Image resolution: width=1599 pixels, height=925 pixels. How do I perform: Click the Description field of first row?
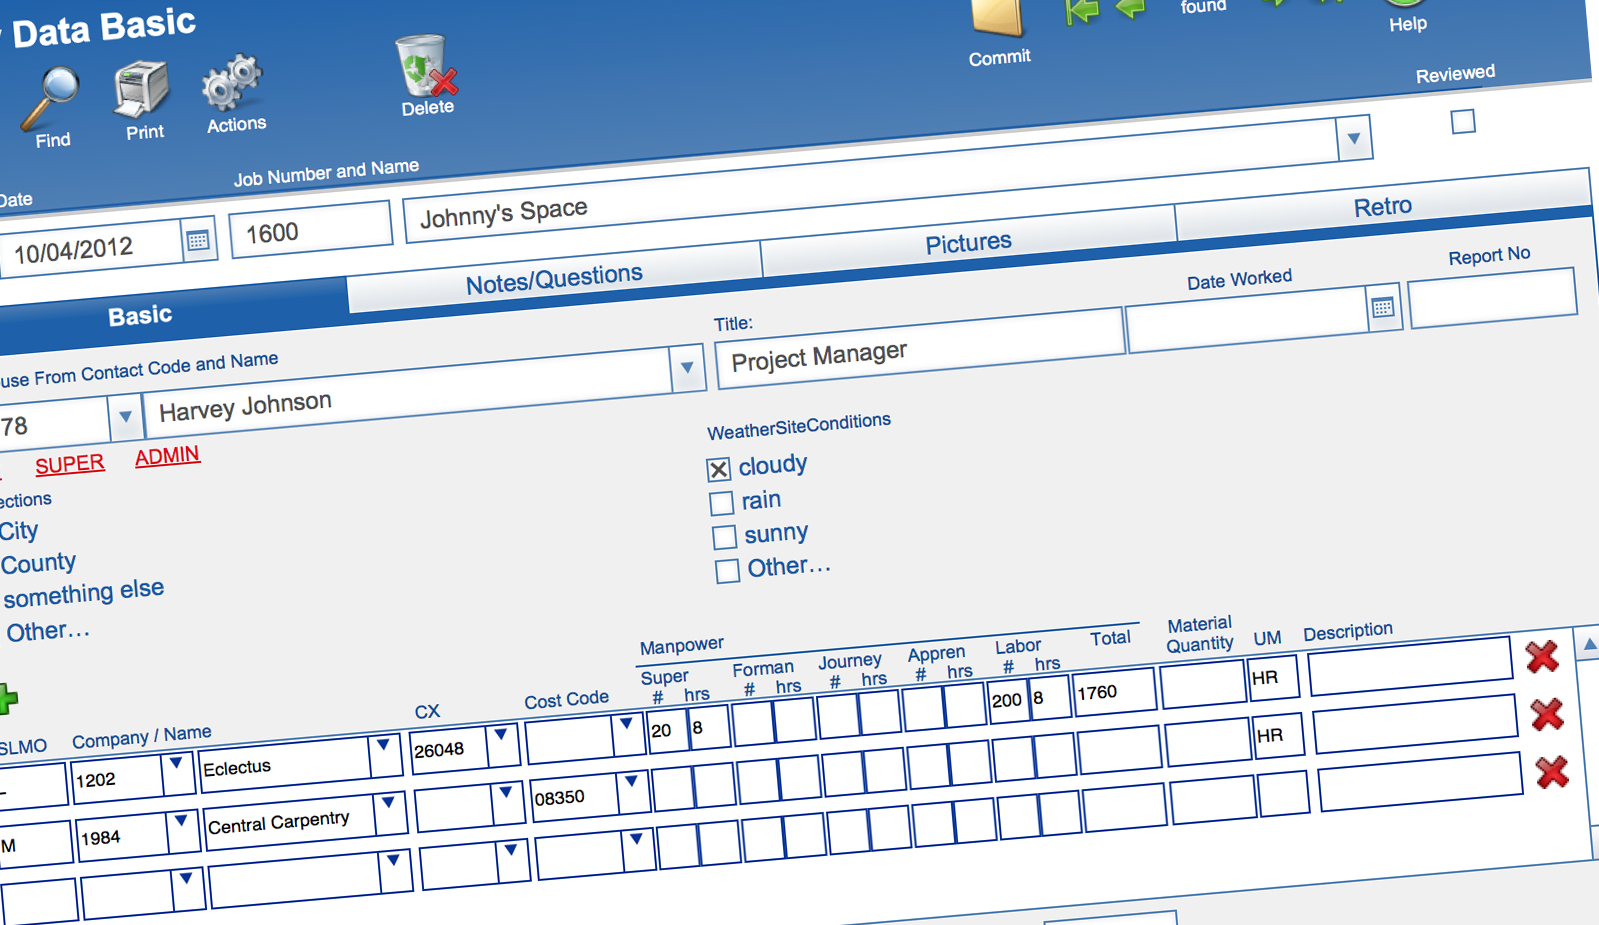(1410, 665)
